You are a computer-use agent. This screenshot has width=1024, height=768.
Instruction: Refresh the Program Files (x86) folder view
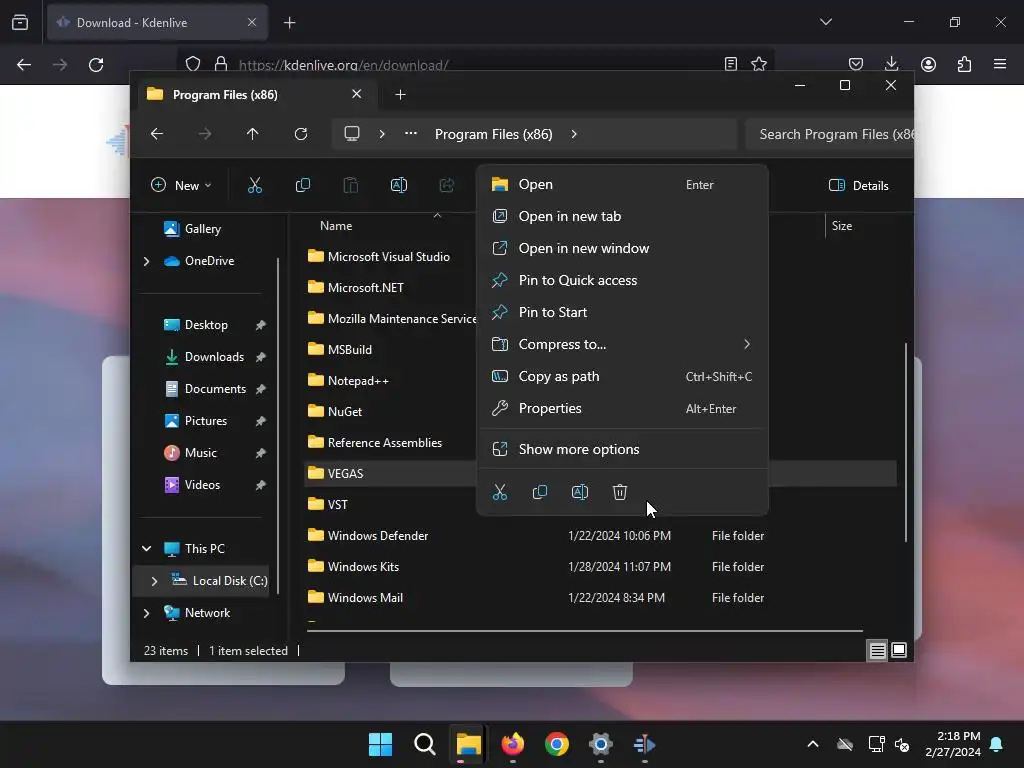[x=300, y=134]
